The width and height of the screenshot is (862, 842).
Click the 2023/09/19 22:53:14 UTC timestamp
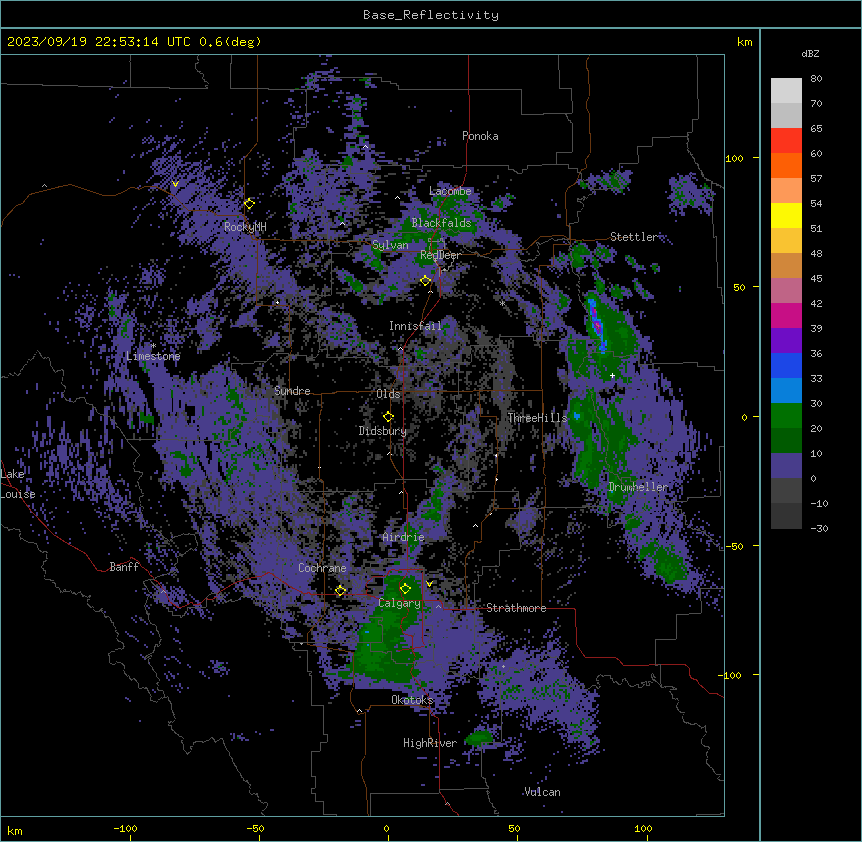(x=100, y=42)
